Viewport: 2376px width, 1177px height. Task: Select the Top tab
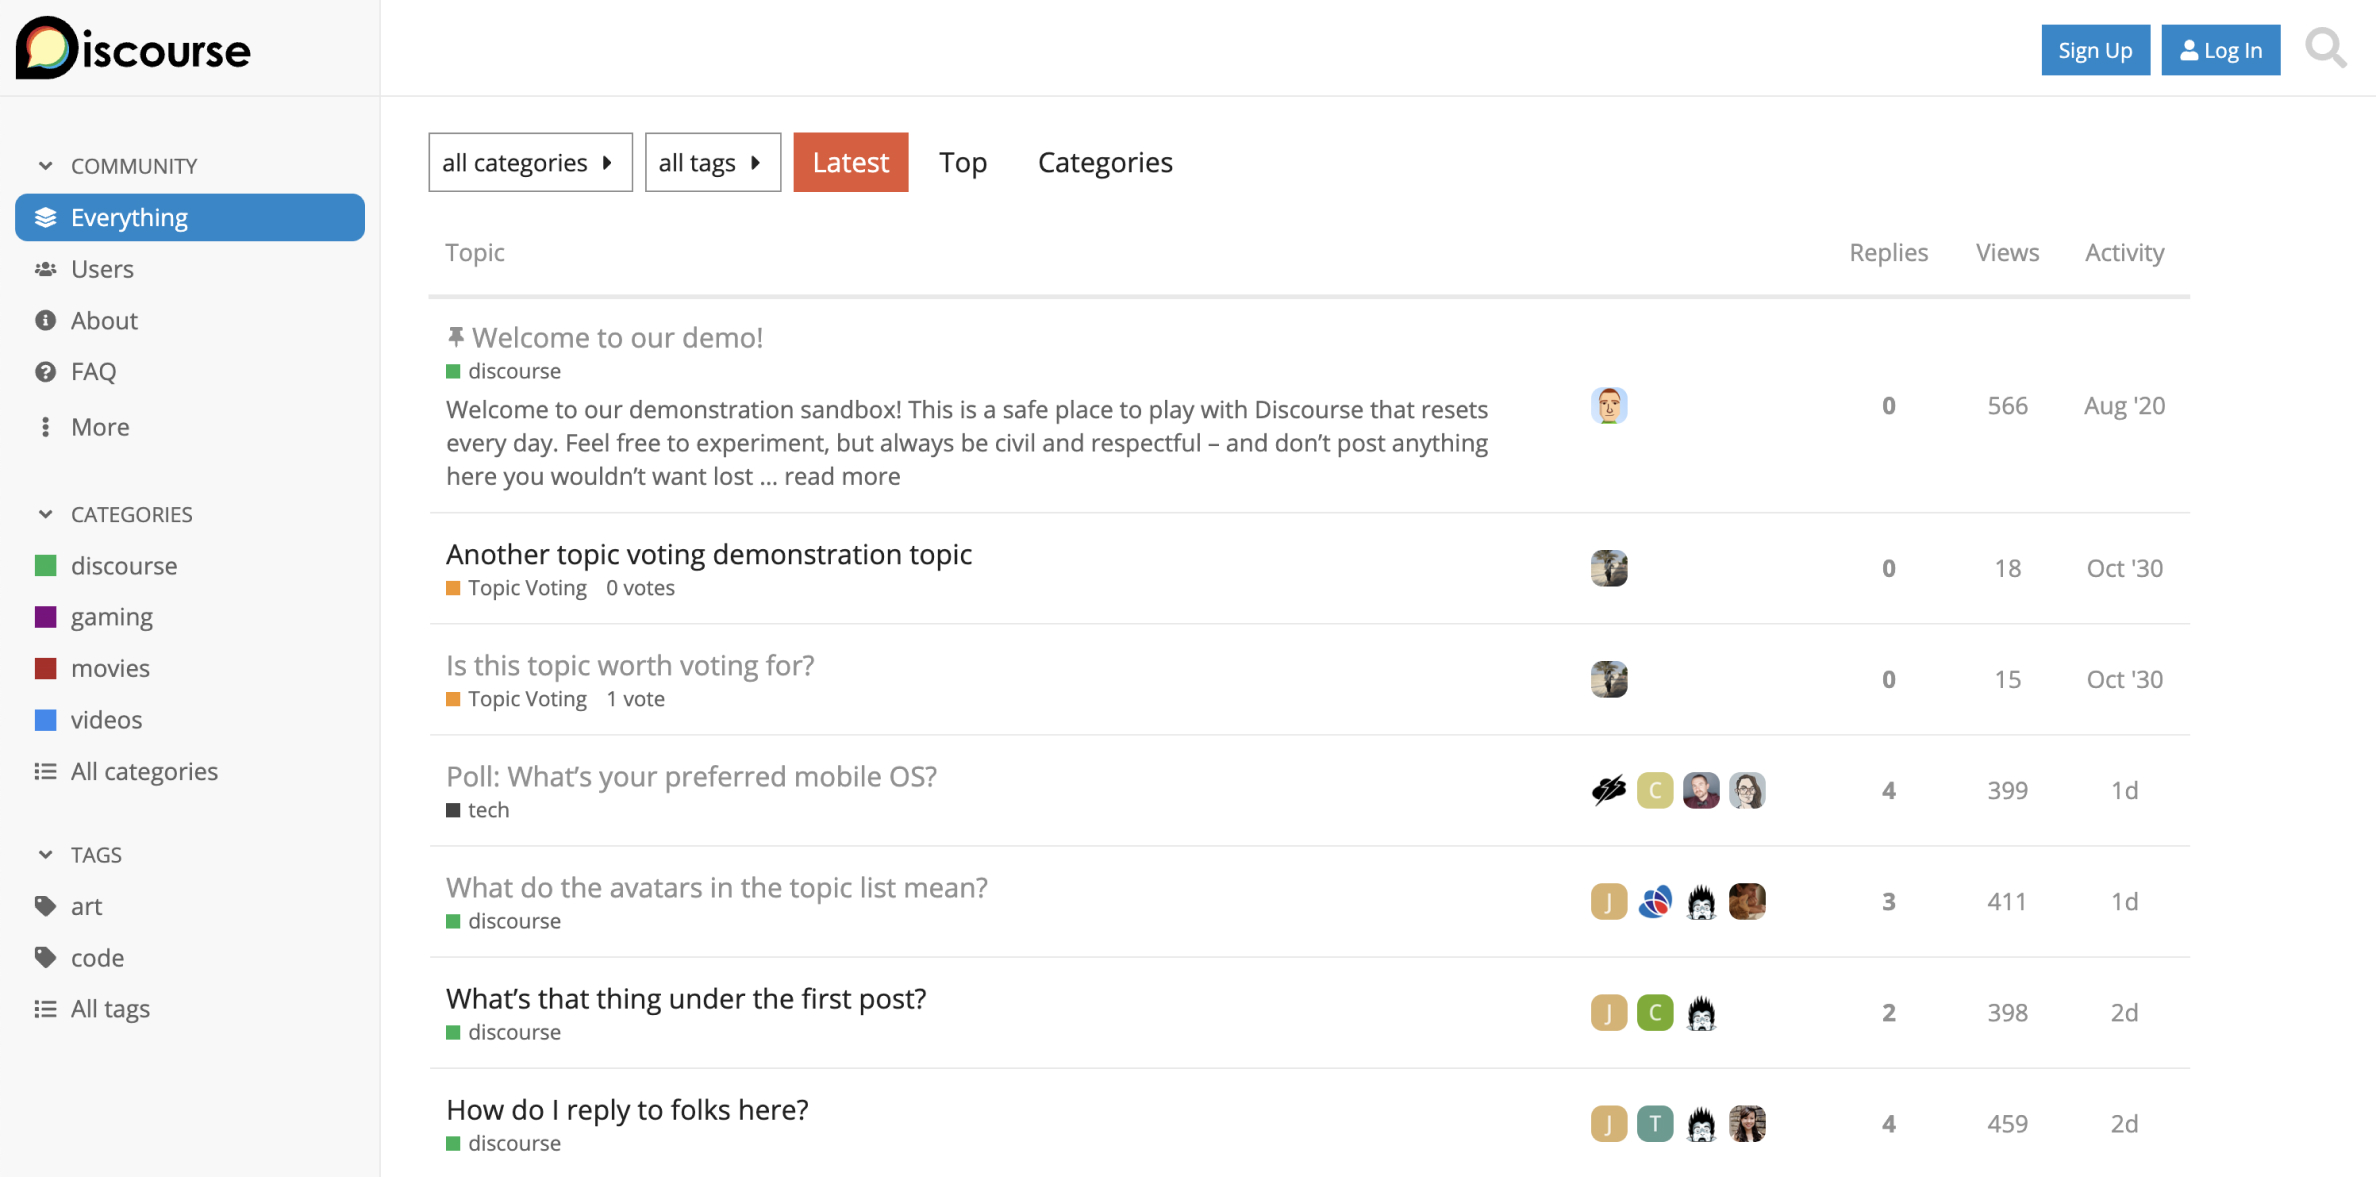[964, 161]
